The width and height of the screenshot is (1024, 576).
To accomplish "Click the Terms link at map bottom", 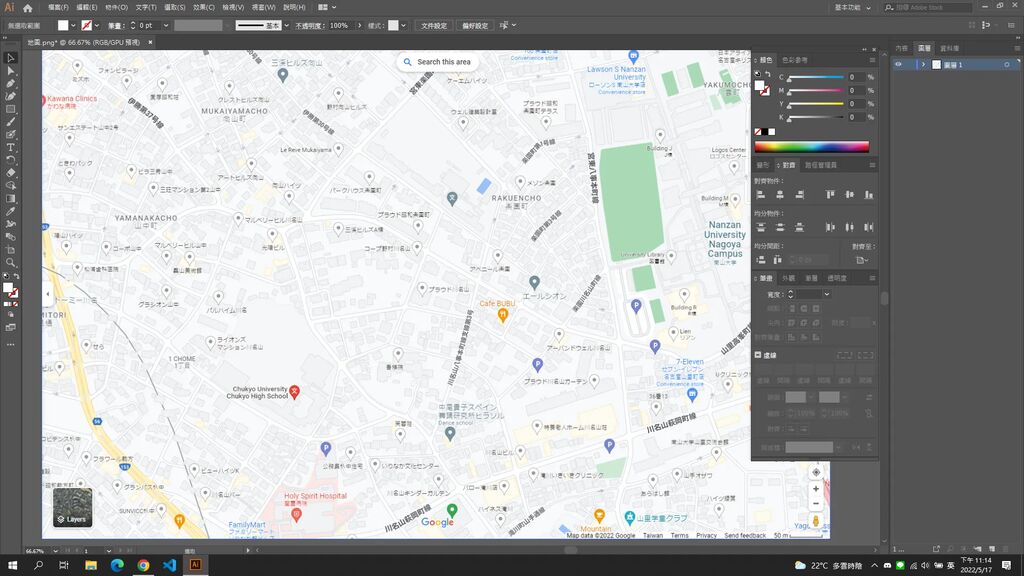I will tap(679, 536).
